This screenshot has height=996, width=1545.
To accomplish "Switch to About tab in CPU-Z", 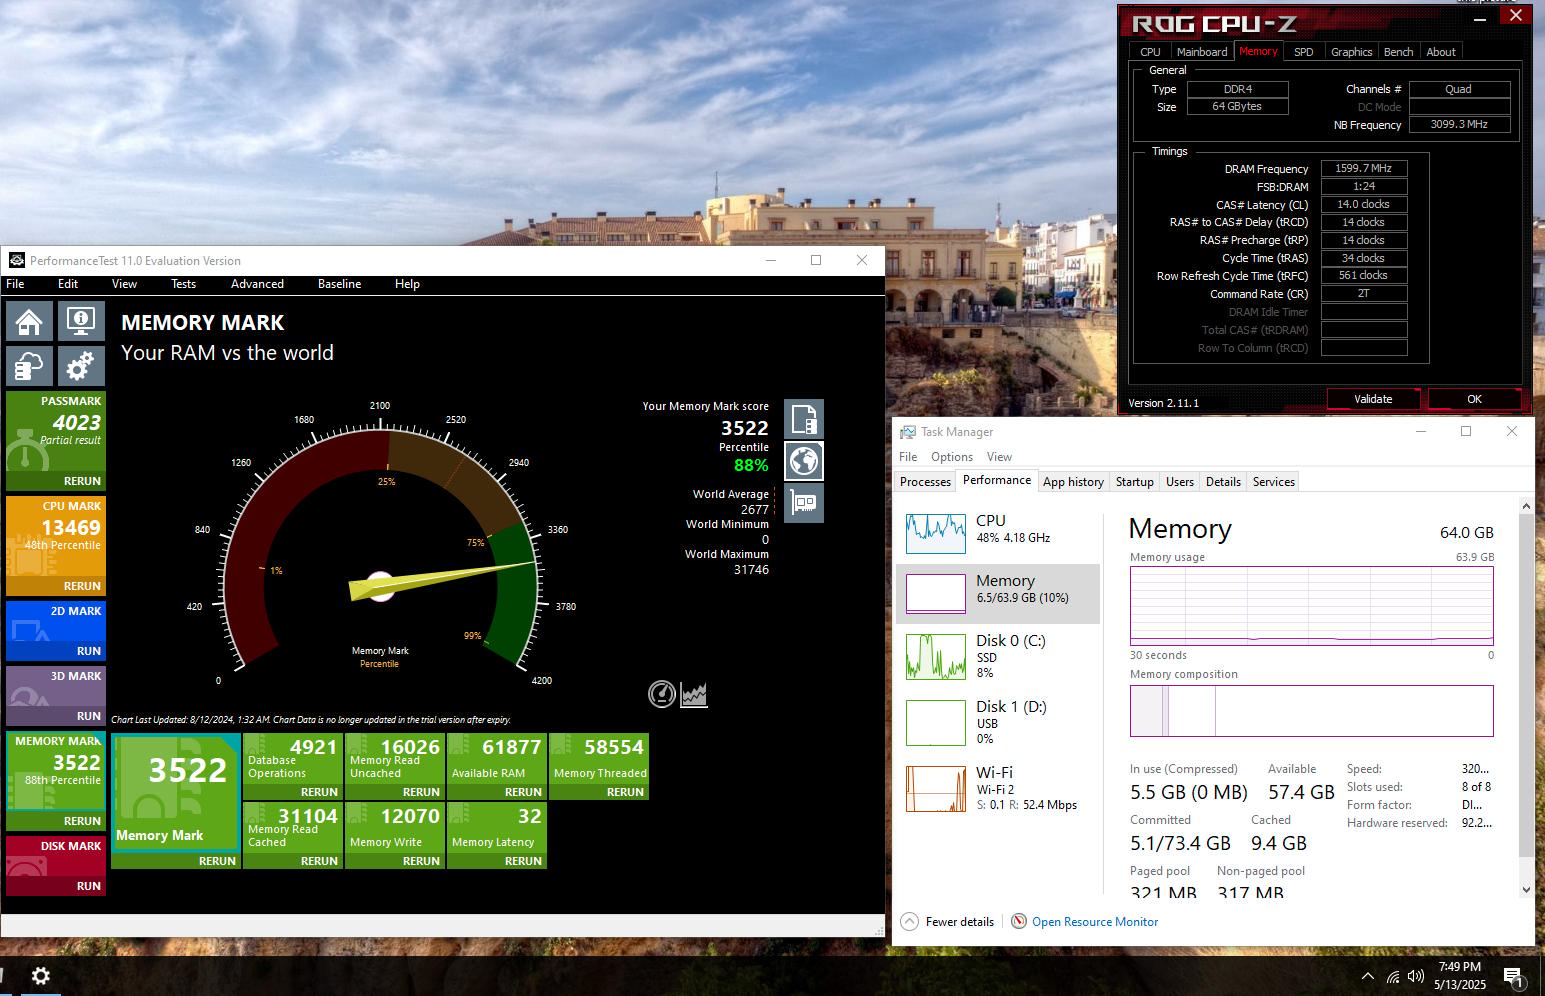I will (1441, 52).
